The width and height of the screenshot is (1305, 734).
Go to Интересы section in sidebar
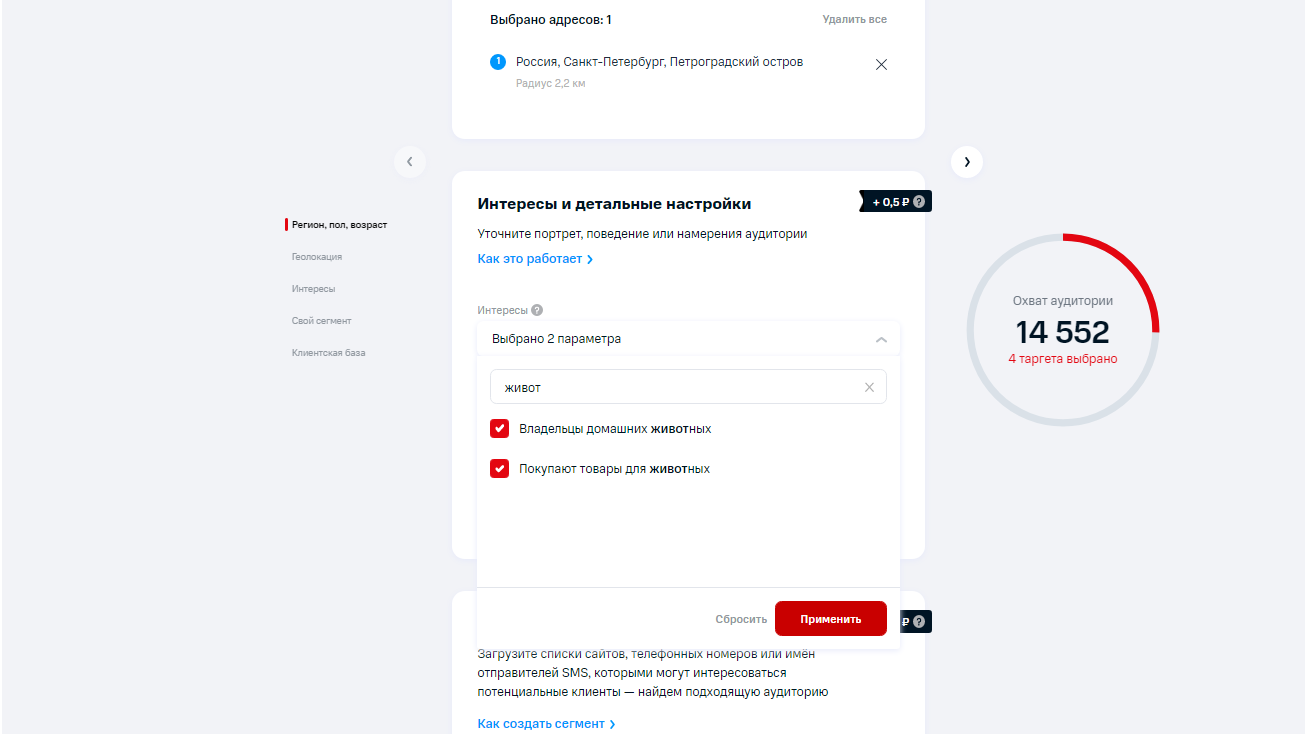314,289
